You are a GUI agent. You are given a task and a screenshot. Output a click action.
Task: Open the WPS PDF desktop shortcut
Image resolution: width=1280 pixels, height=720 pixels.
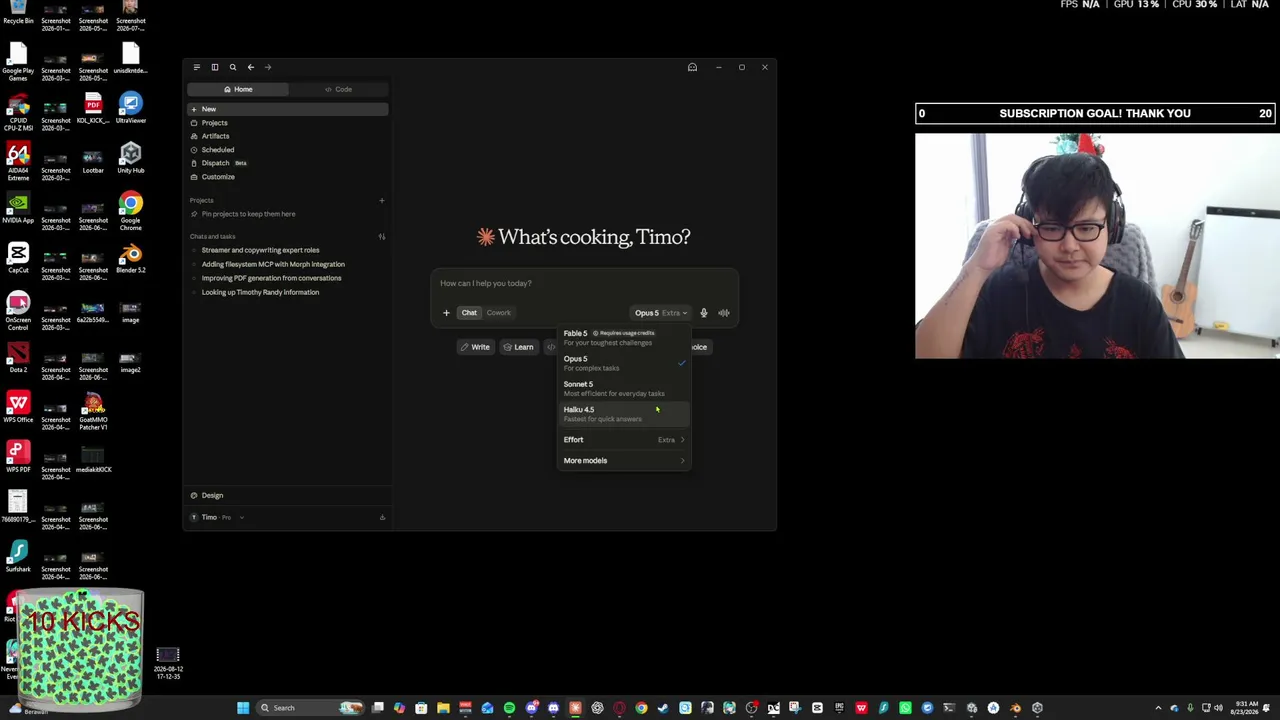click(18, 458)
